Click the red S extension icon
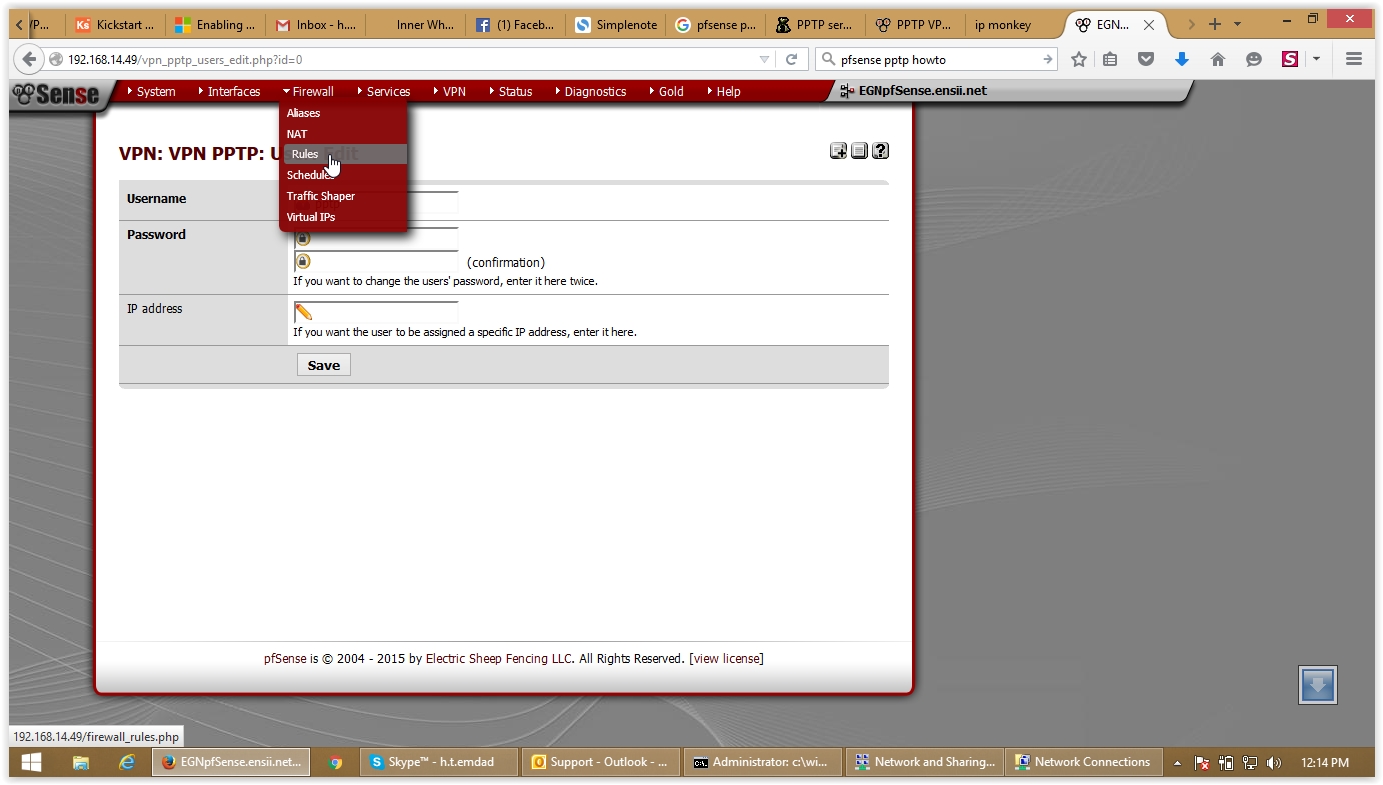 (1290, 59)
